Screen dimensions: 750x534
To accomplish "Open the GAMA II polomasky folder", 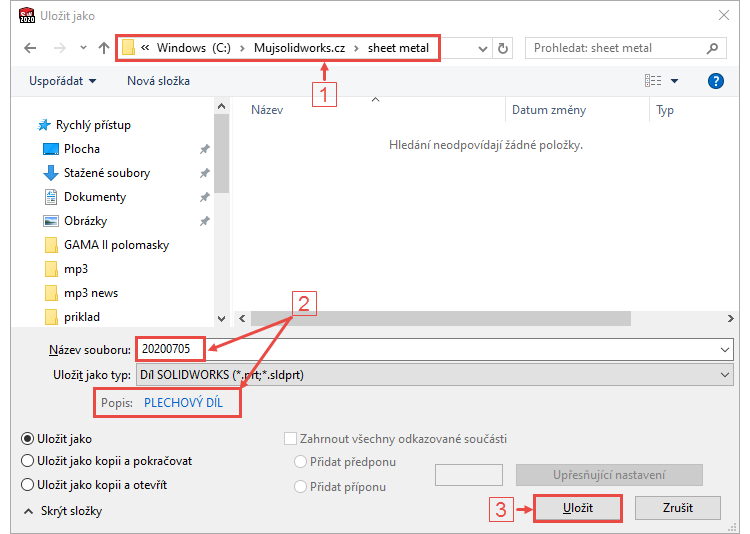I will [107, 245].
